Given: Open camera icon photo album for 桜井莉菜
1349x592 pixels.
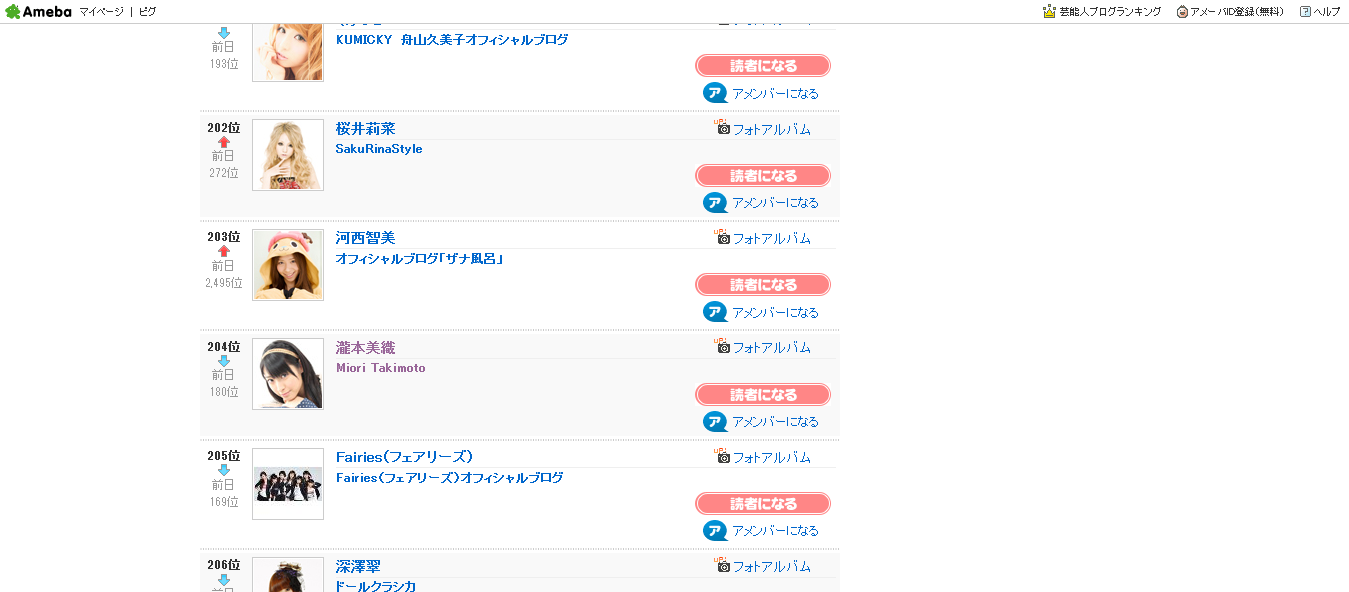Looking at the screenshot, I should tap(723, 128).
